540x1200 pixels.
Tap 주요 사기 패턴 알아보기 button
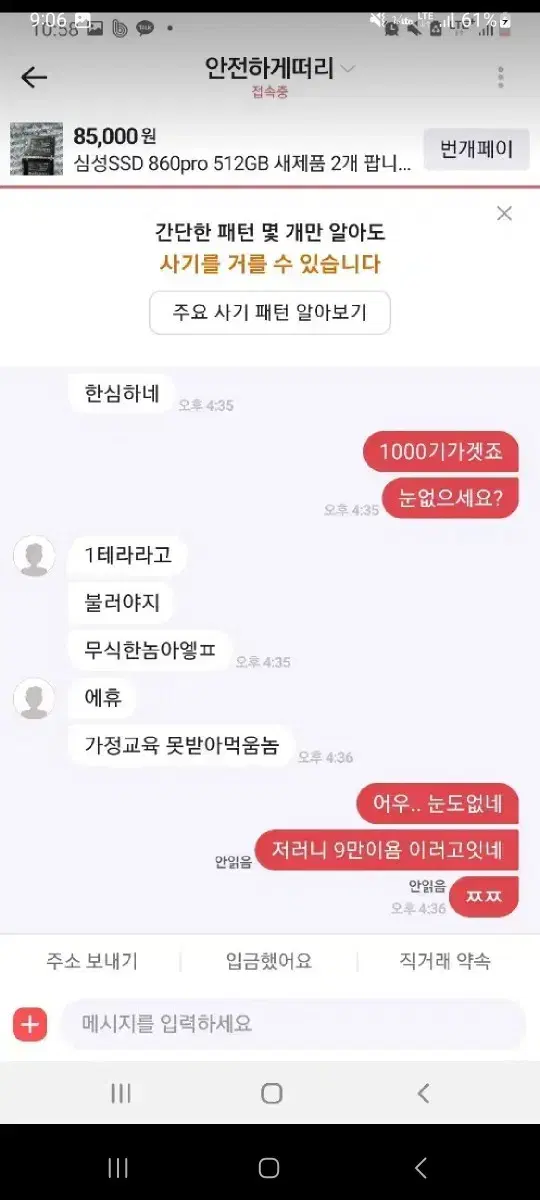tap(270, 312)
